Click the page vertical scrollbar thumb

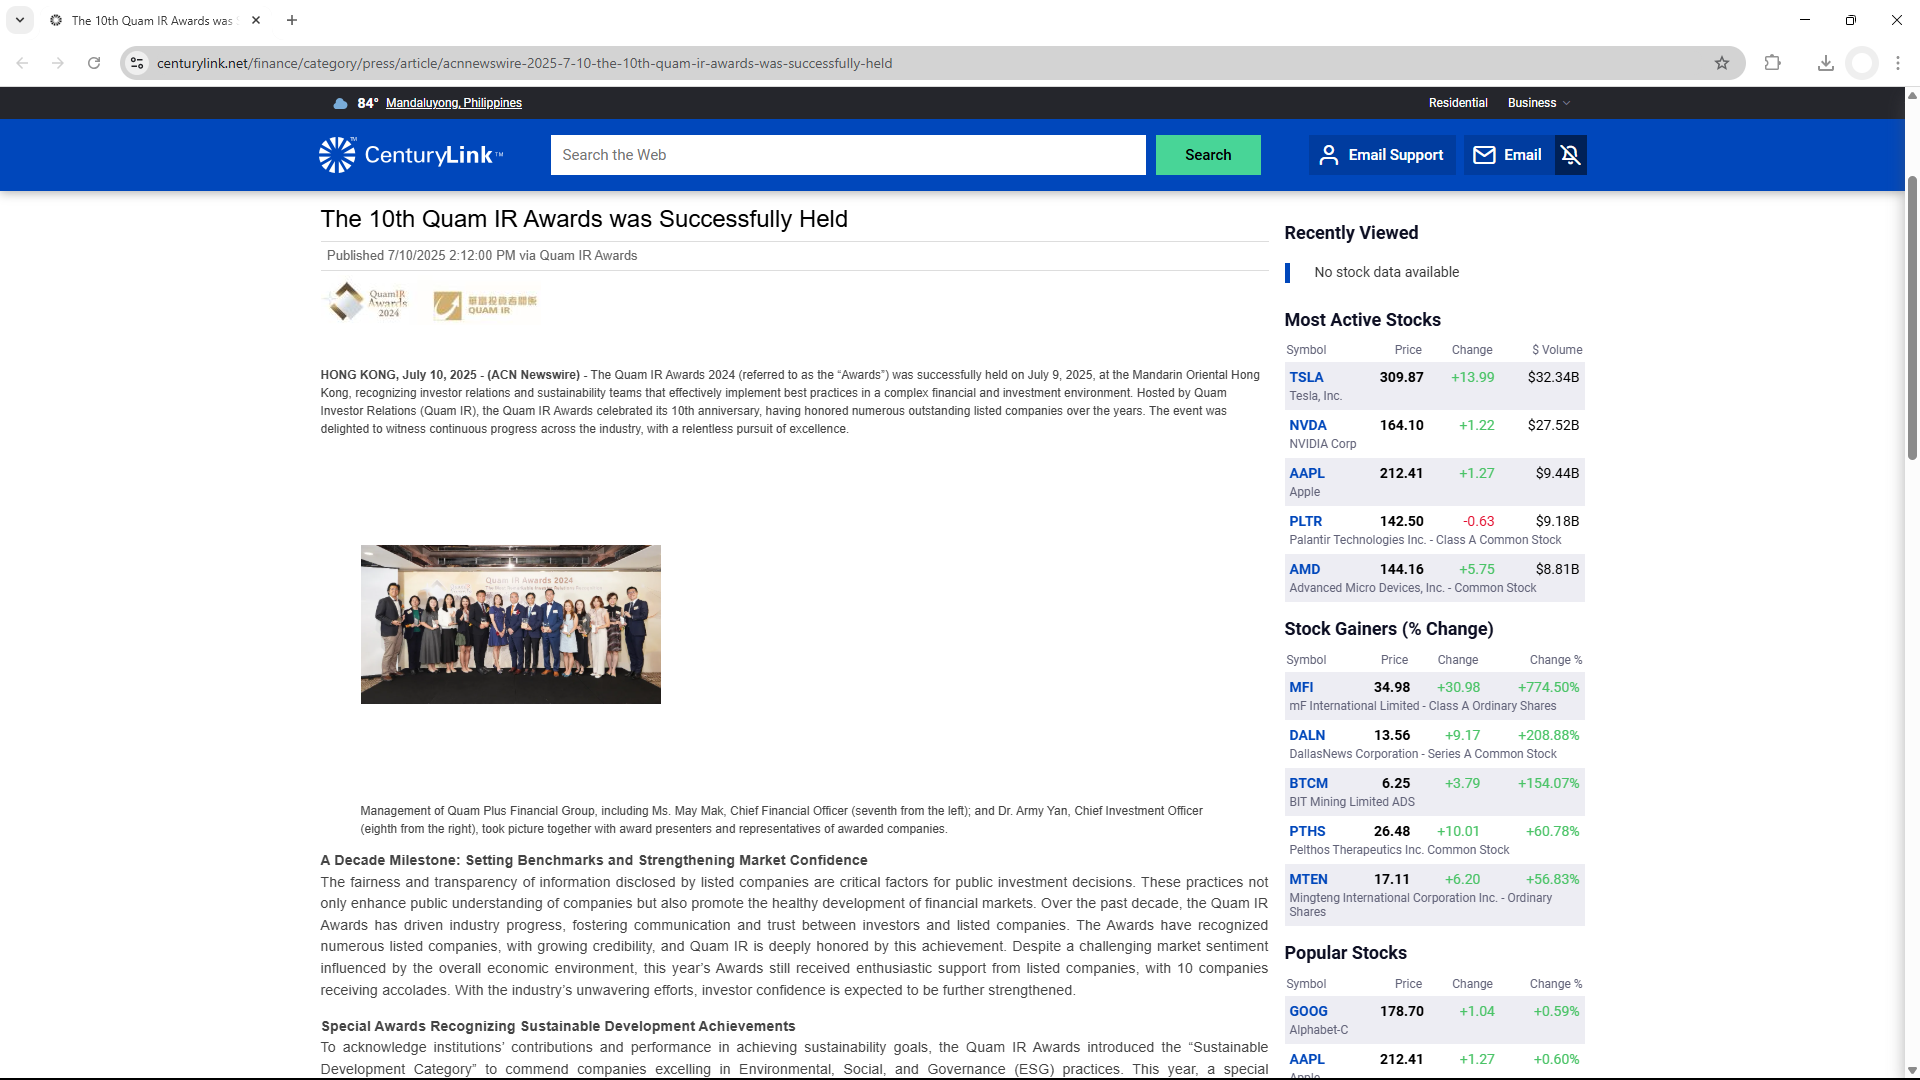coord(1912,318)
